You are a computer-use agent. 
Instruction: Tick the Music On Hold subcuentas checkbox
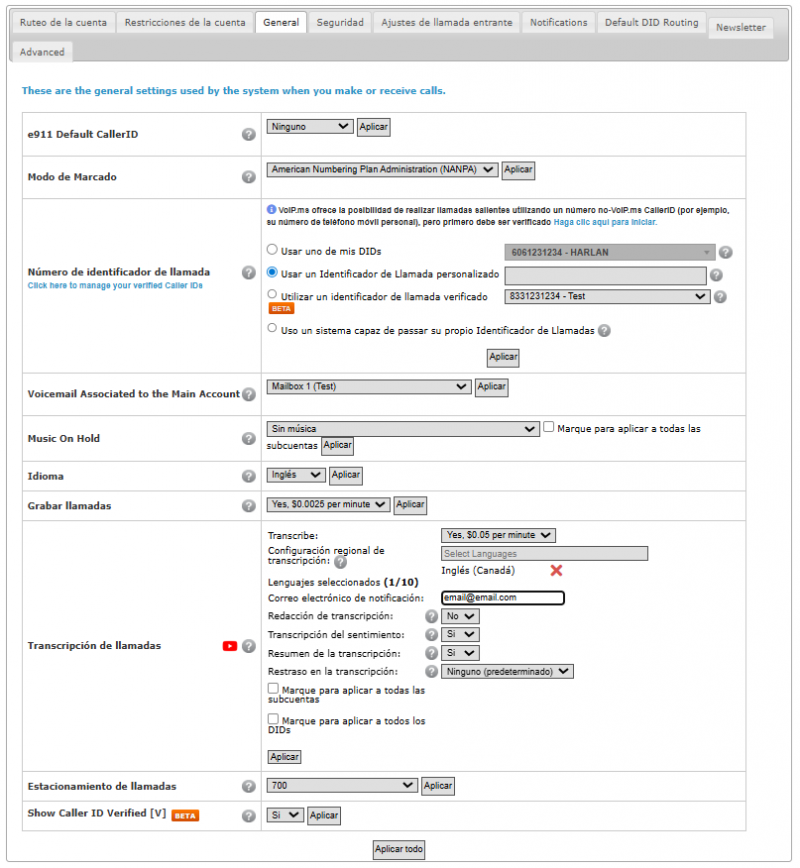[x=548, y=427]
